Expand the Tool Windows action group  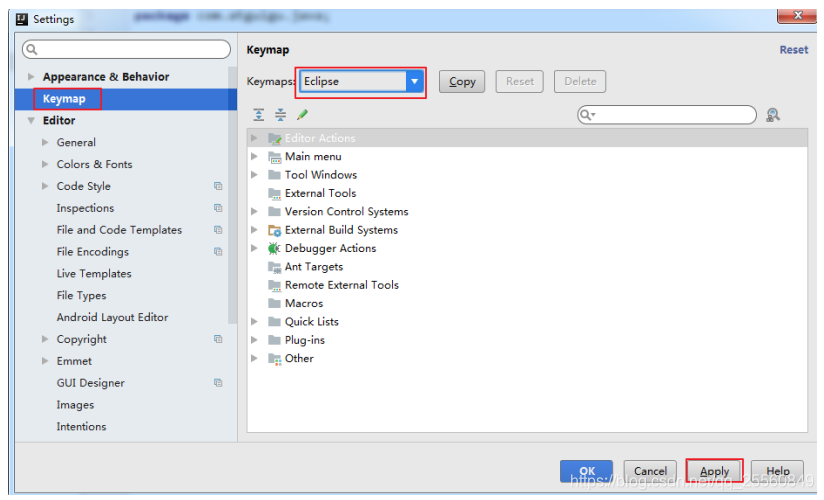click(254, 175)
